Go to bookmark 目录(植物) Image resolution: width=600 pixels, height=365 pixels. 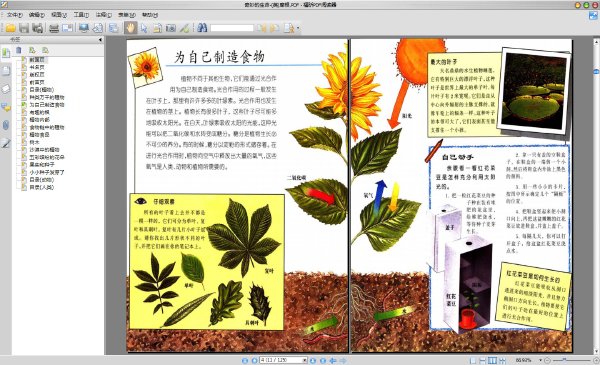tap(42, 90)
